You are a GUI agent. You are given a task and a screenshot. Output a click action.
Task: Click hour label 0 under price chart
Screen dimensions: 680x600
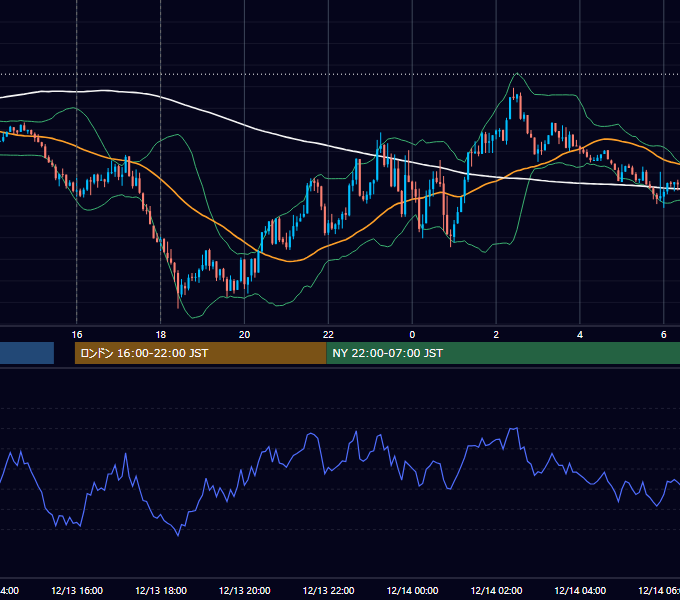412,335
